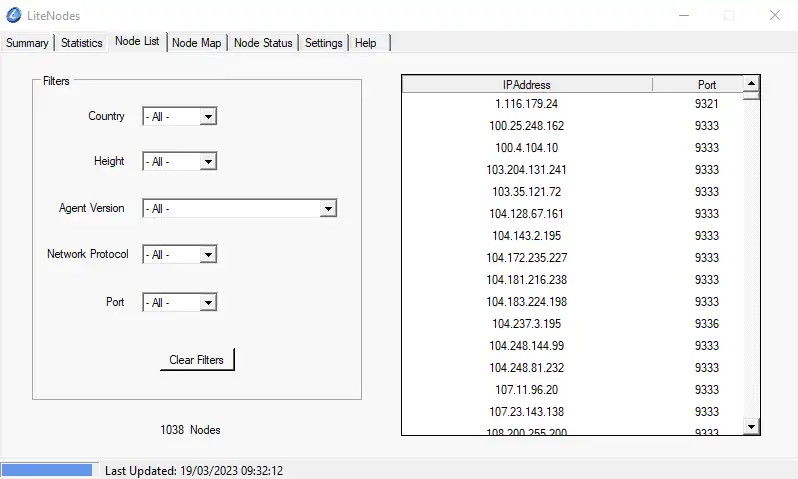
Task: Close the LiteNodes window
Action: 775,15
